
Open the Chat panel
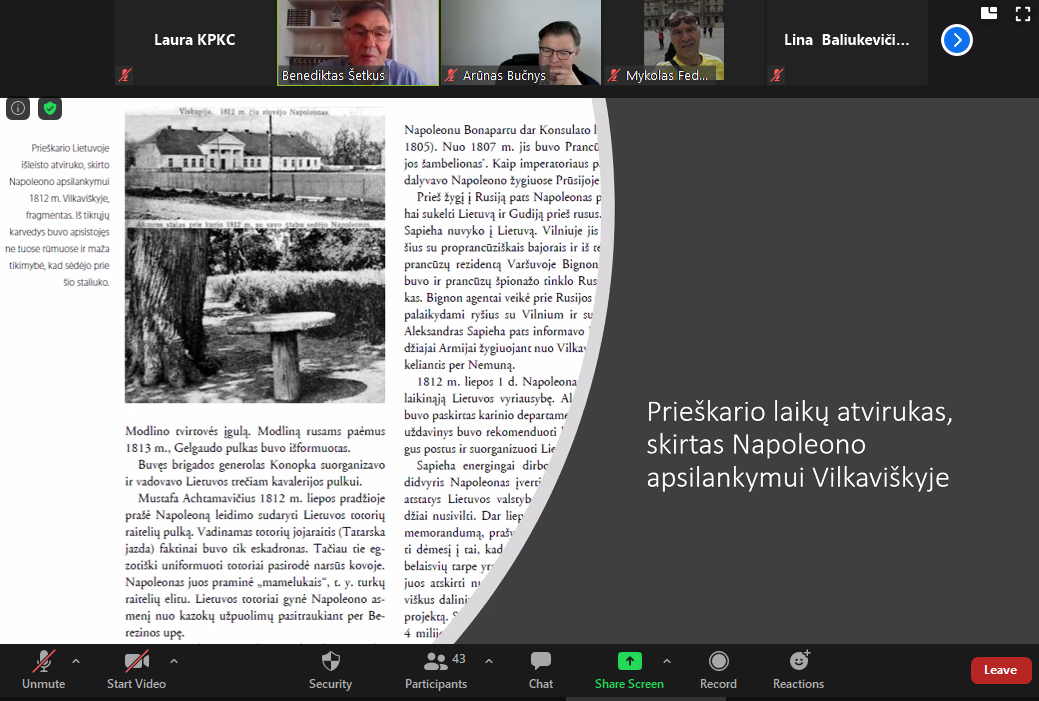541,661
